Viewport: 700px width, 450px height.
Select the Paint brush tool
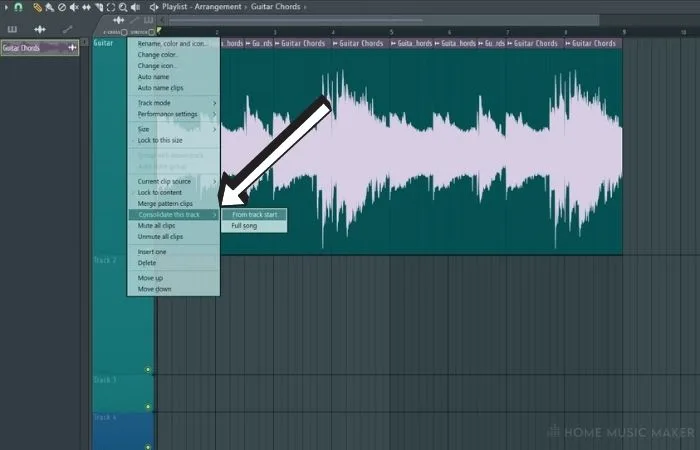coord(50,7)
